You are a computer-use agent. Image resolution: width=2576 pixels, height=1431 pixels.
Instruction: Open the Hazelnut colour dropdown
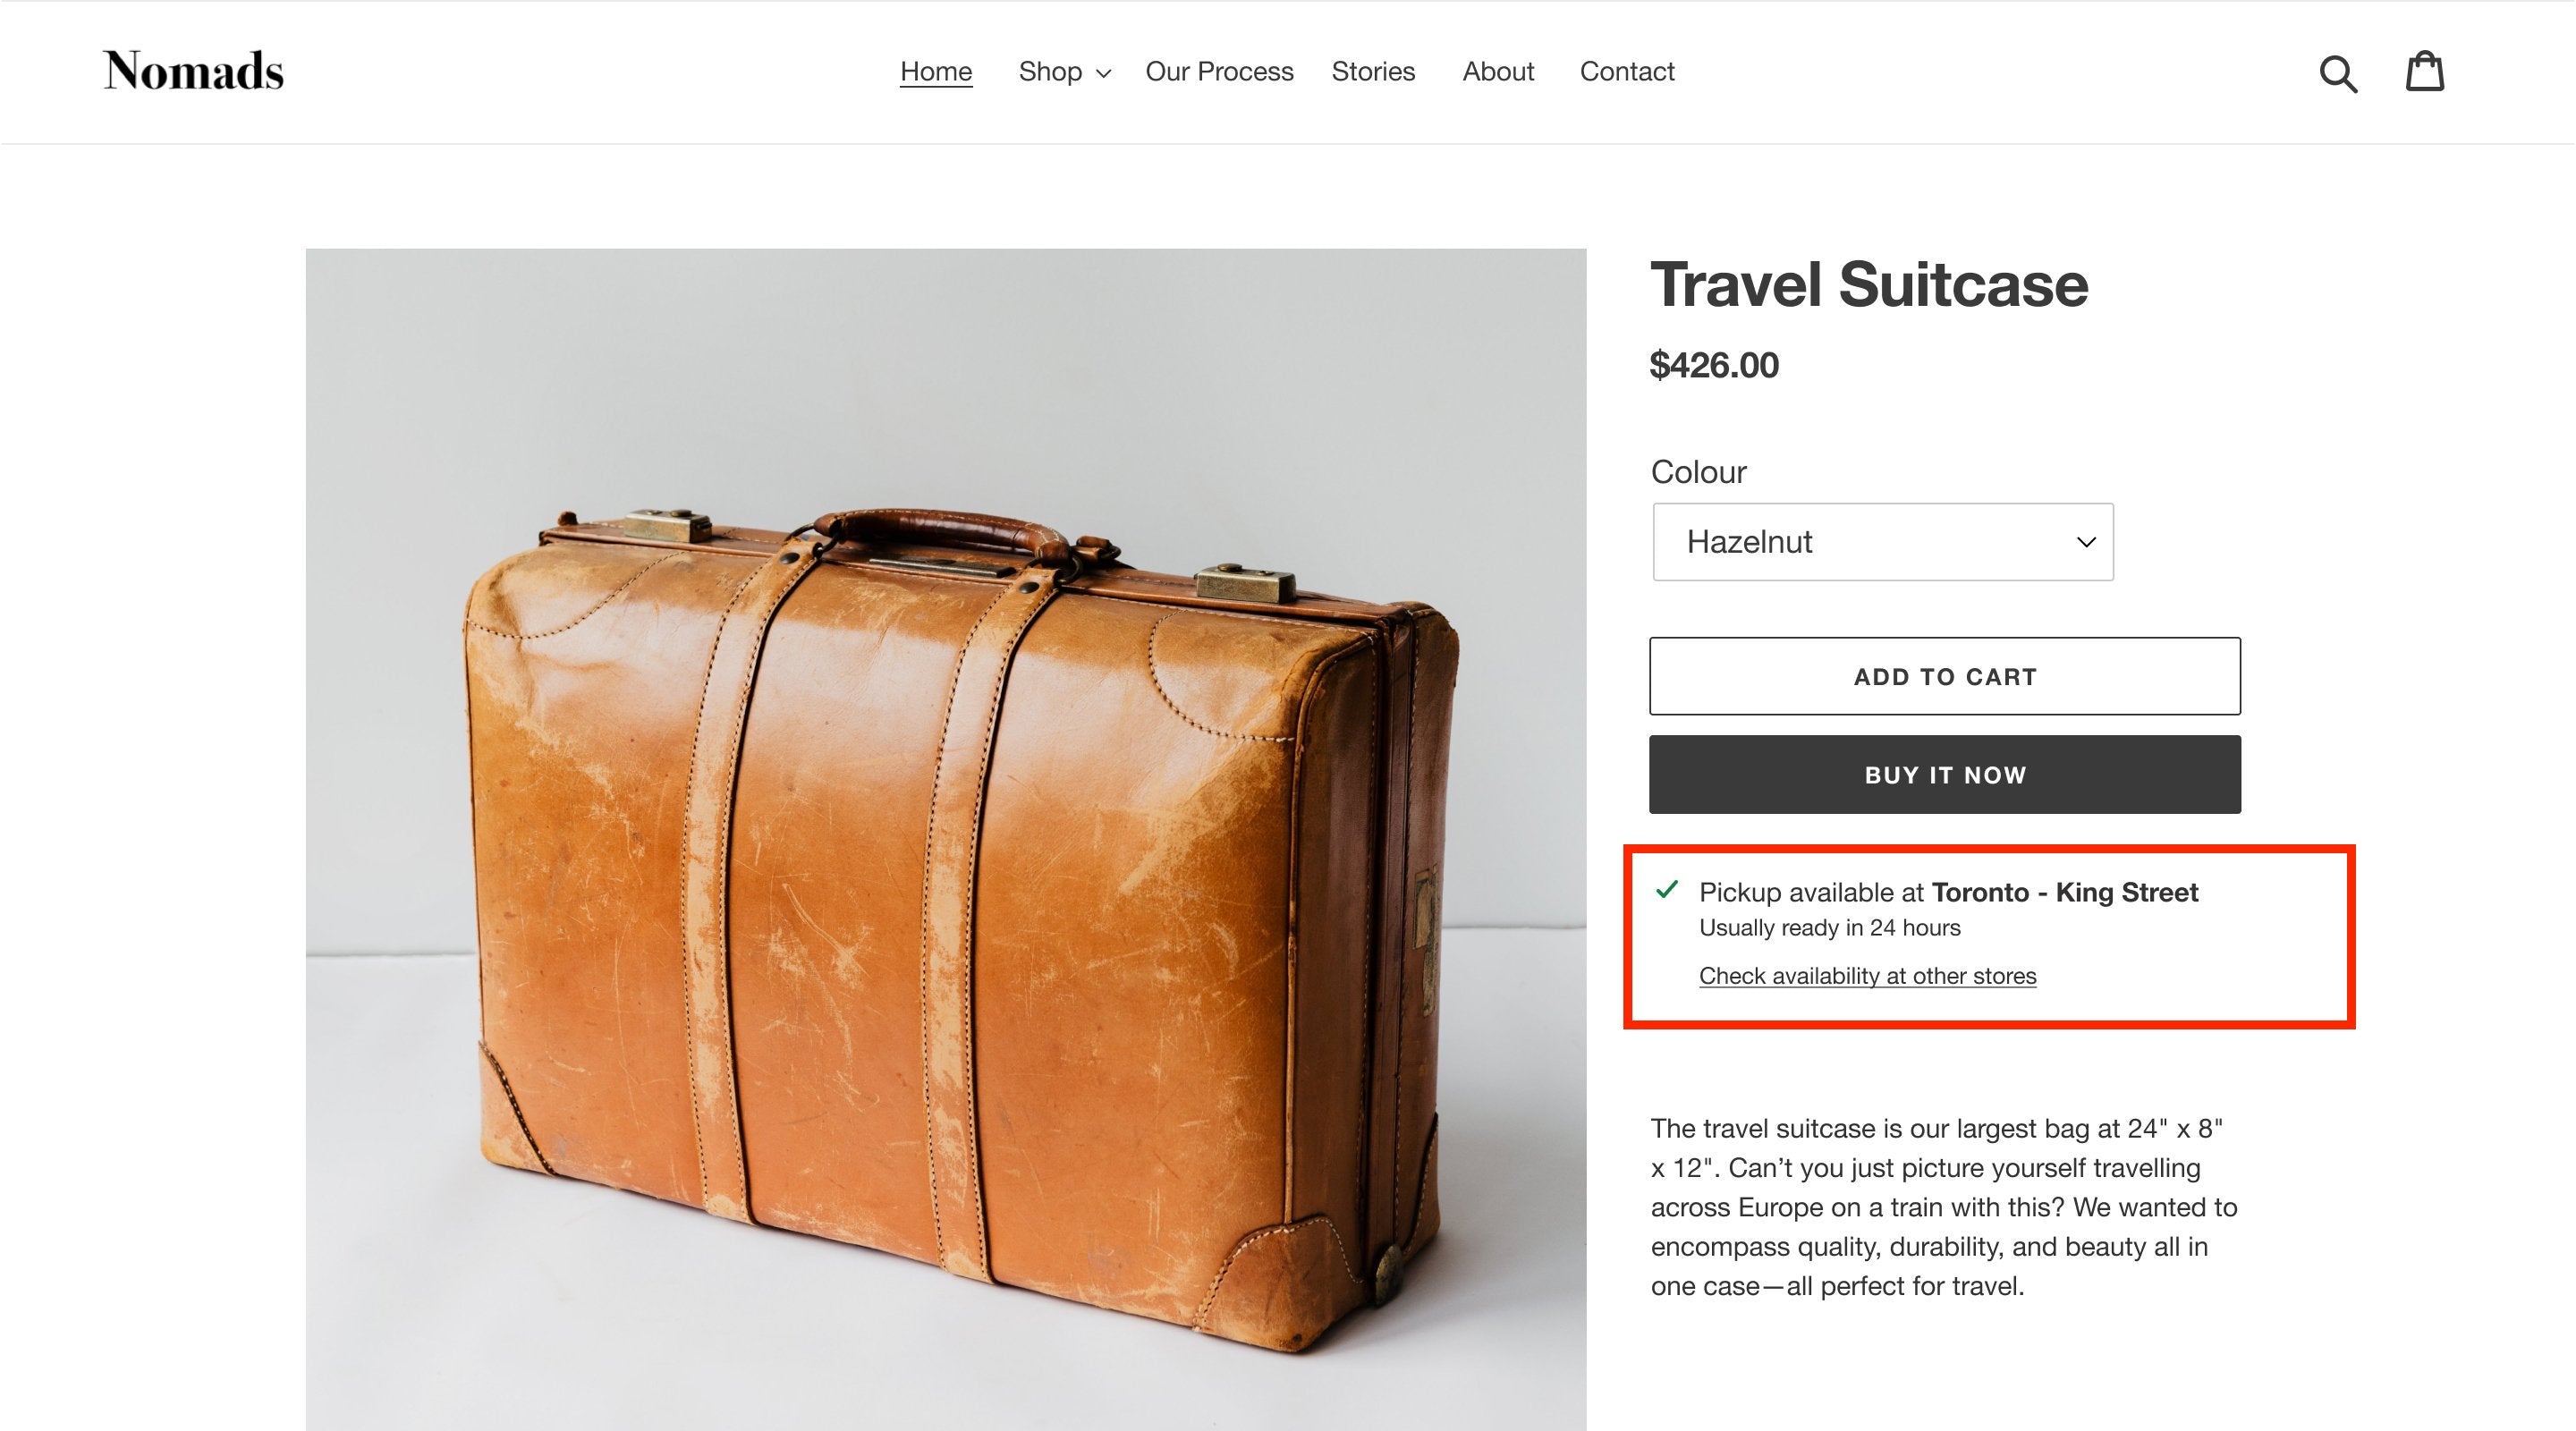pos(1882,542)
